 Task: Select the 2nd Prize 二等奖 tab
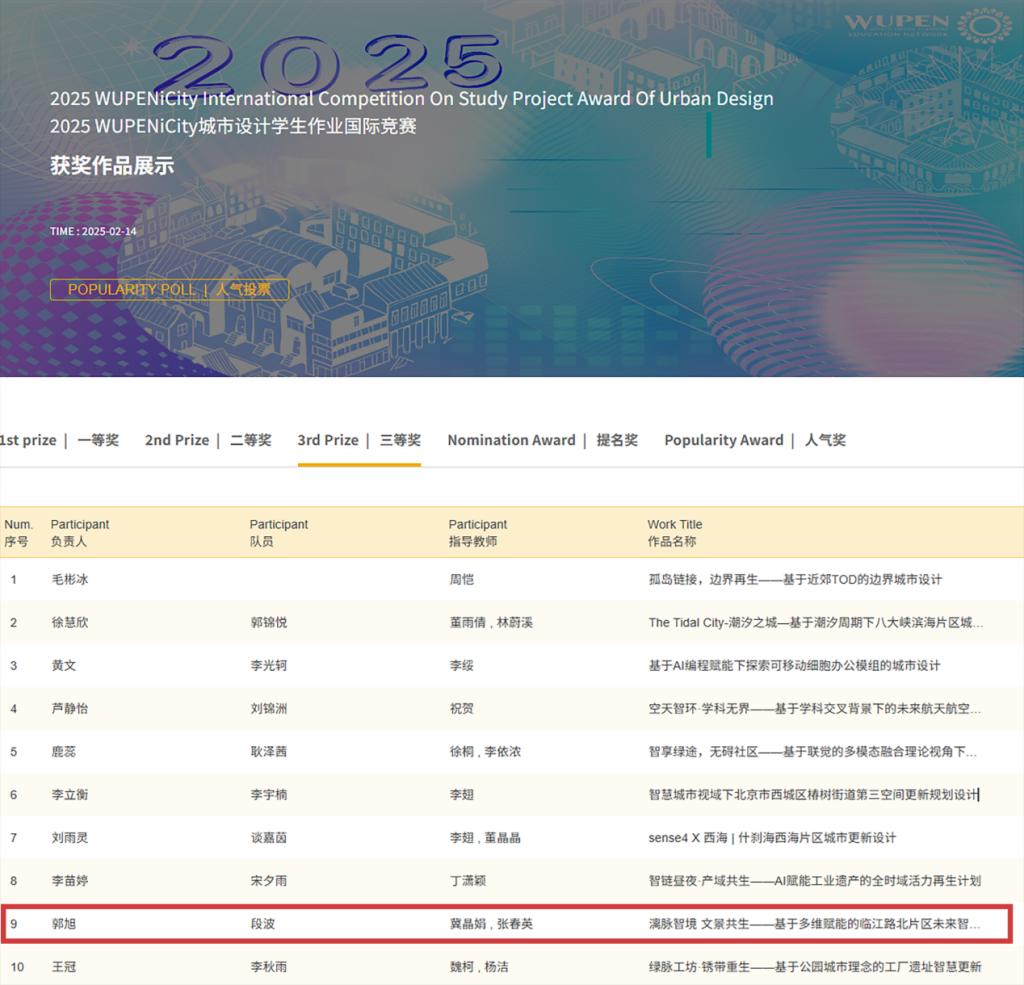pyautogui.click(x=208, y=440)
